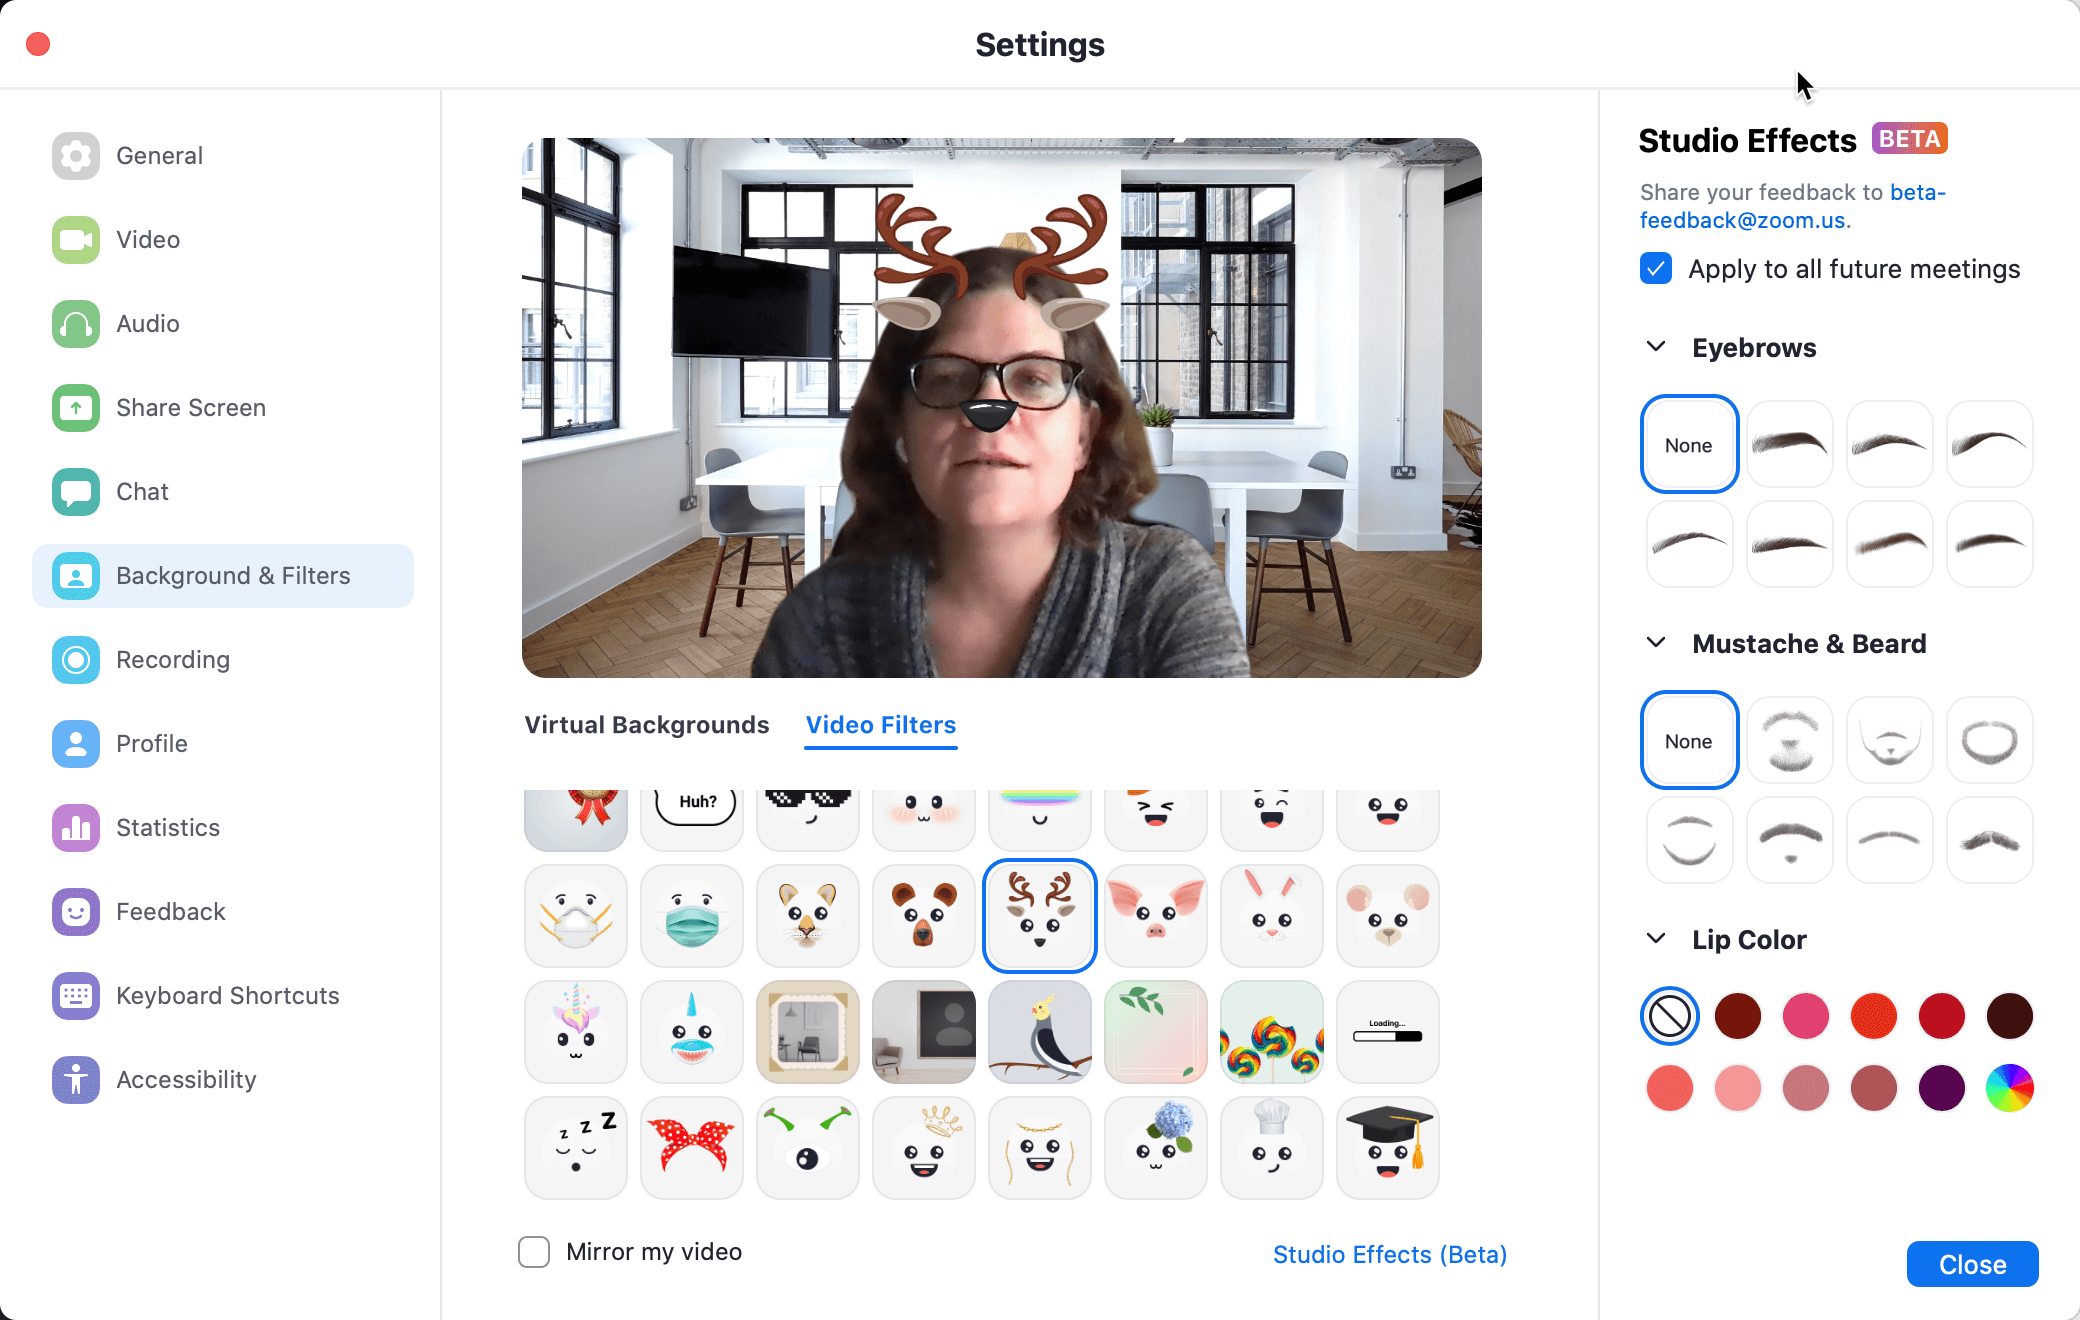The width and height of the screenshot is (2080, 1320).
Task: Collapse the Mustache & Beard section
Action: [x=1657, y=644]
